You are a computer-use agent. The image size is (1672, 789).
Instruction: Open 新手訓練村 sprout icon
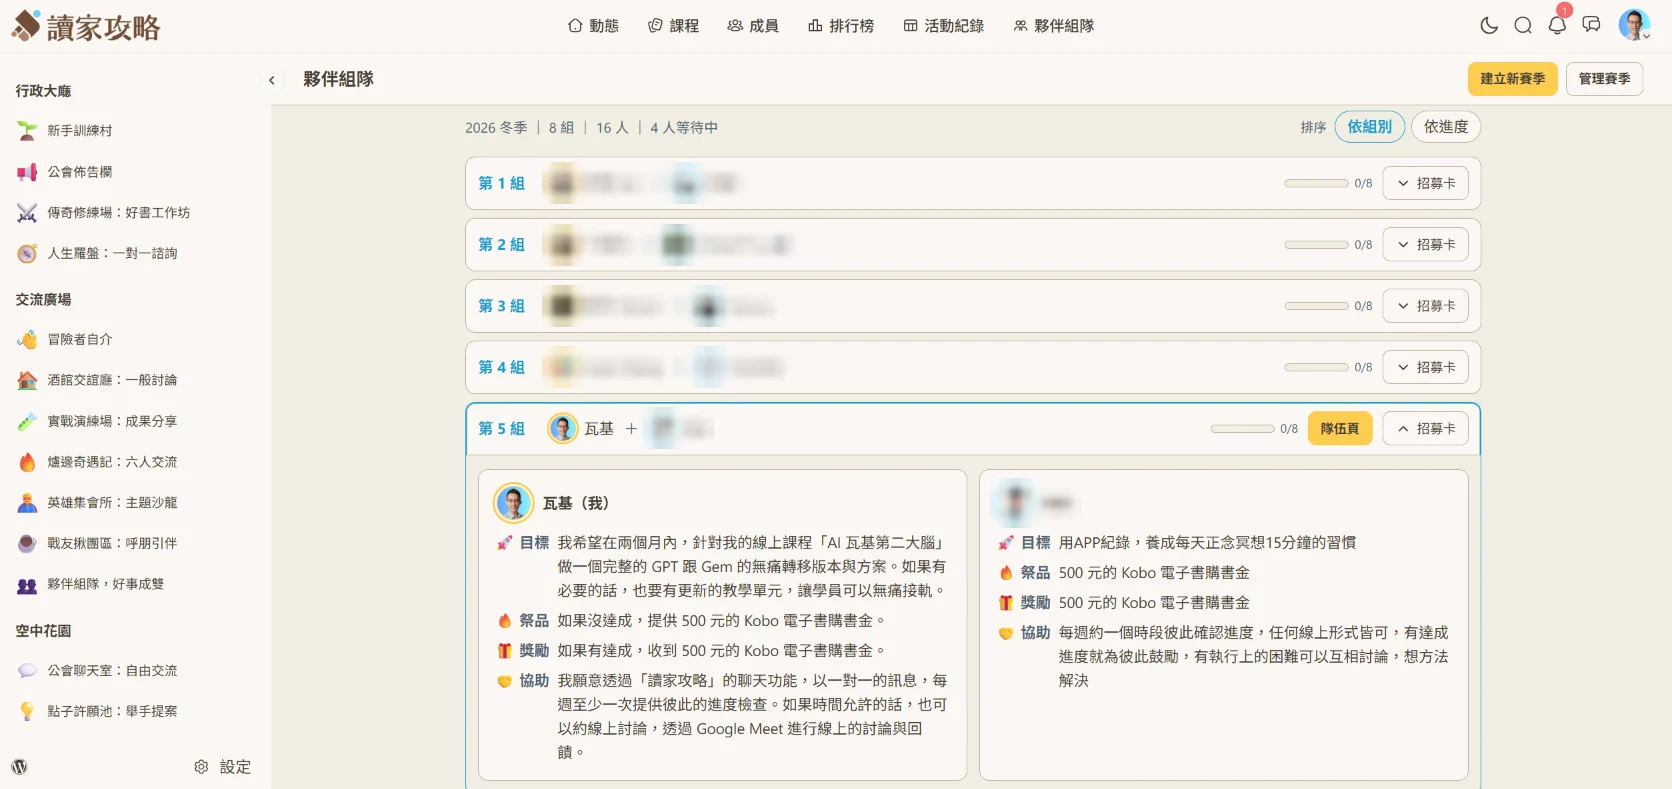coord(27,131)
